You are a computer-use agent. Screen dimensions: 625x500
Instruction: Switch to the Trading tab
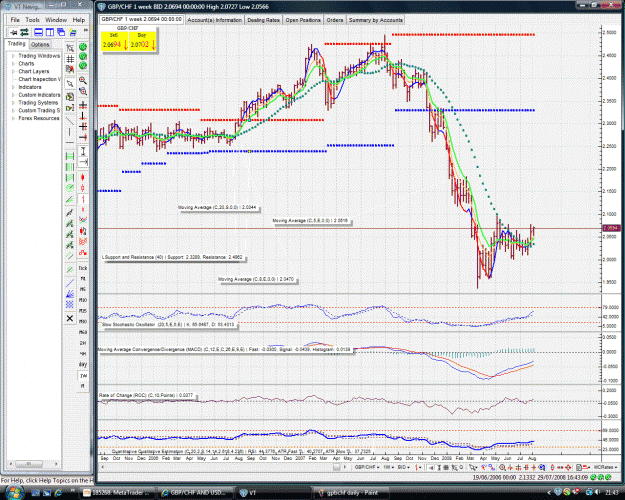tap(16, 43)
